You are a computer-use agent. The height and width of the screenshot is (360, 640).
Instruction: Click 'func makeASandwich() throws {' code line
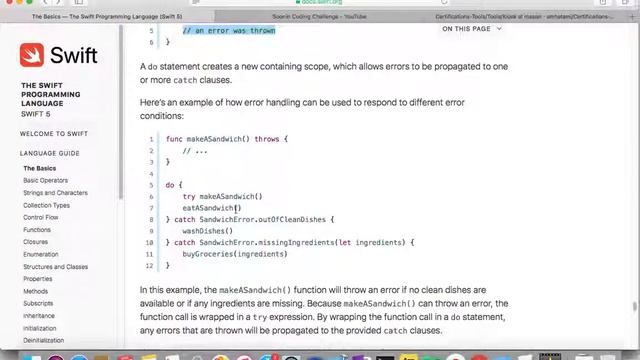coord(227,139)
